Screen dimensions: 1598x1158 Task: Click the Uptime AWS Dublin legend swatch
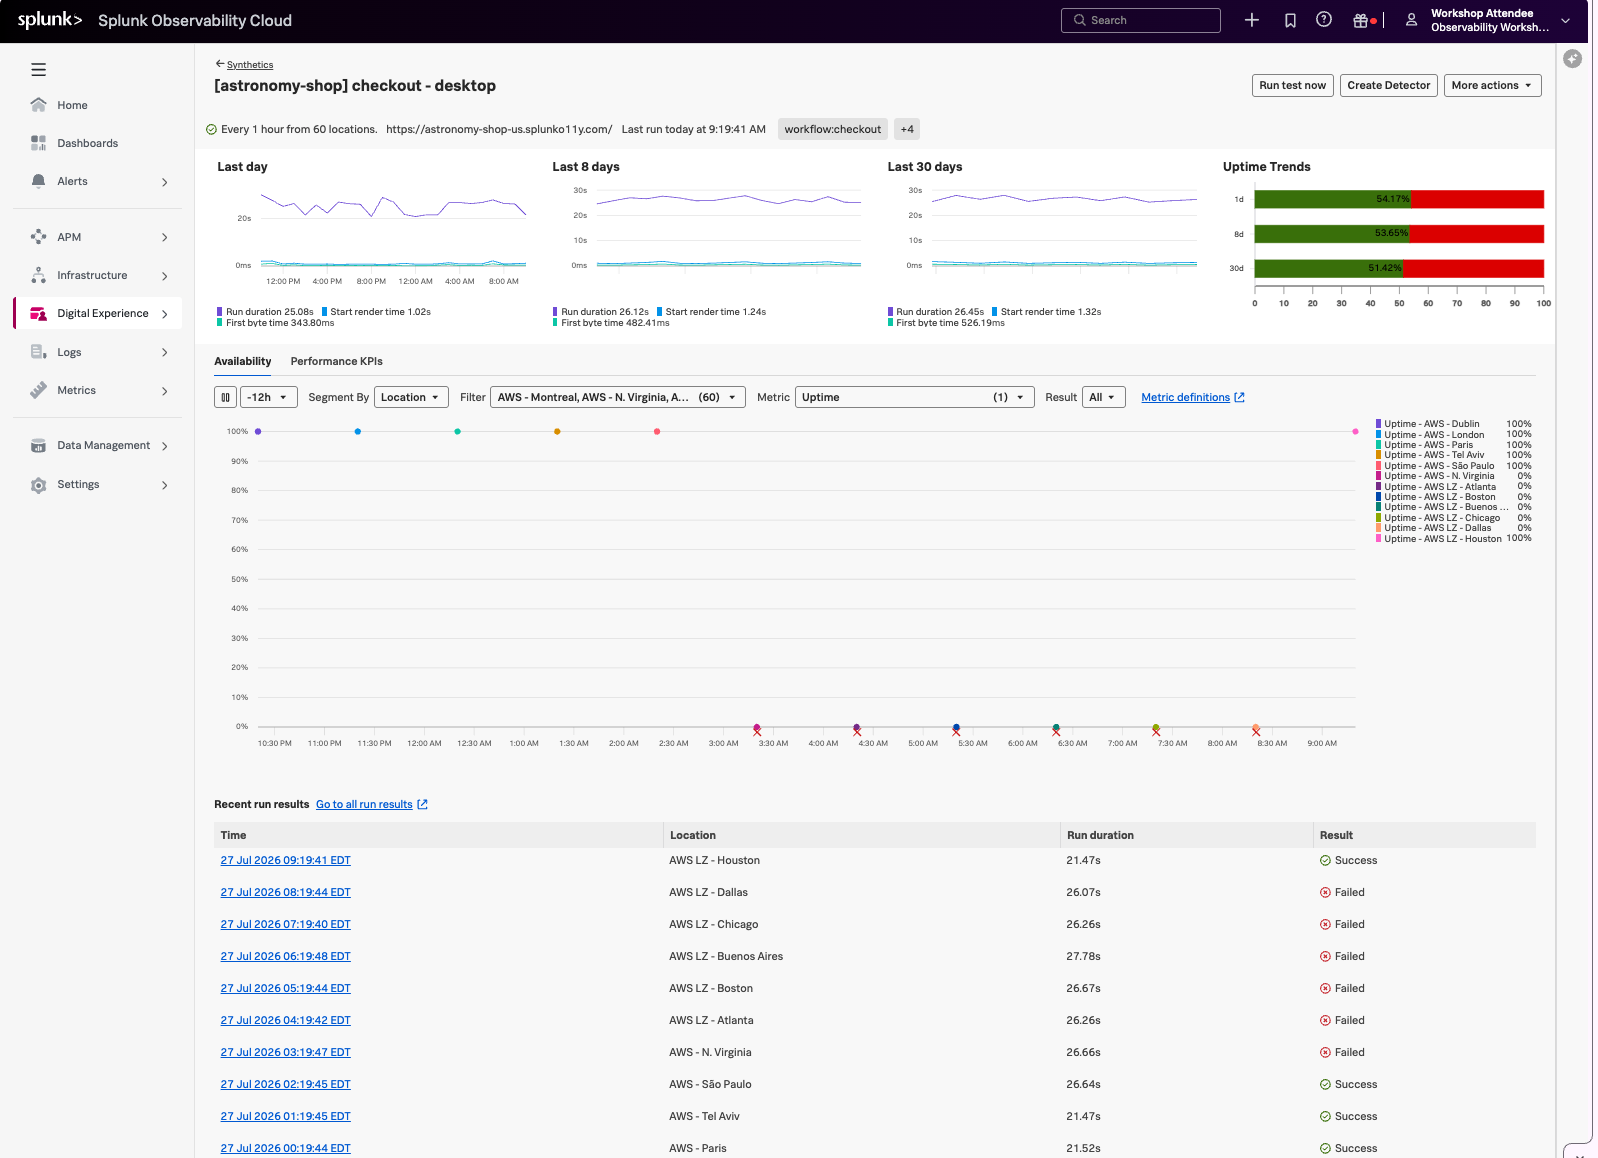pyautogui.click(x=1379, y=424)
